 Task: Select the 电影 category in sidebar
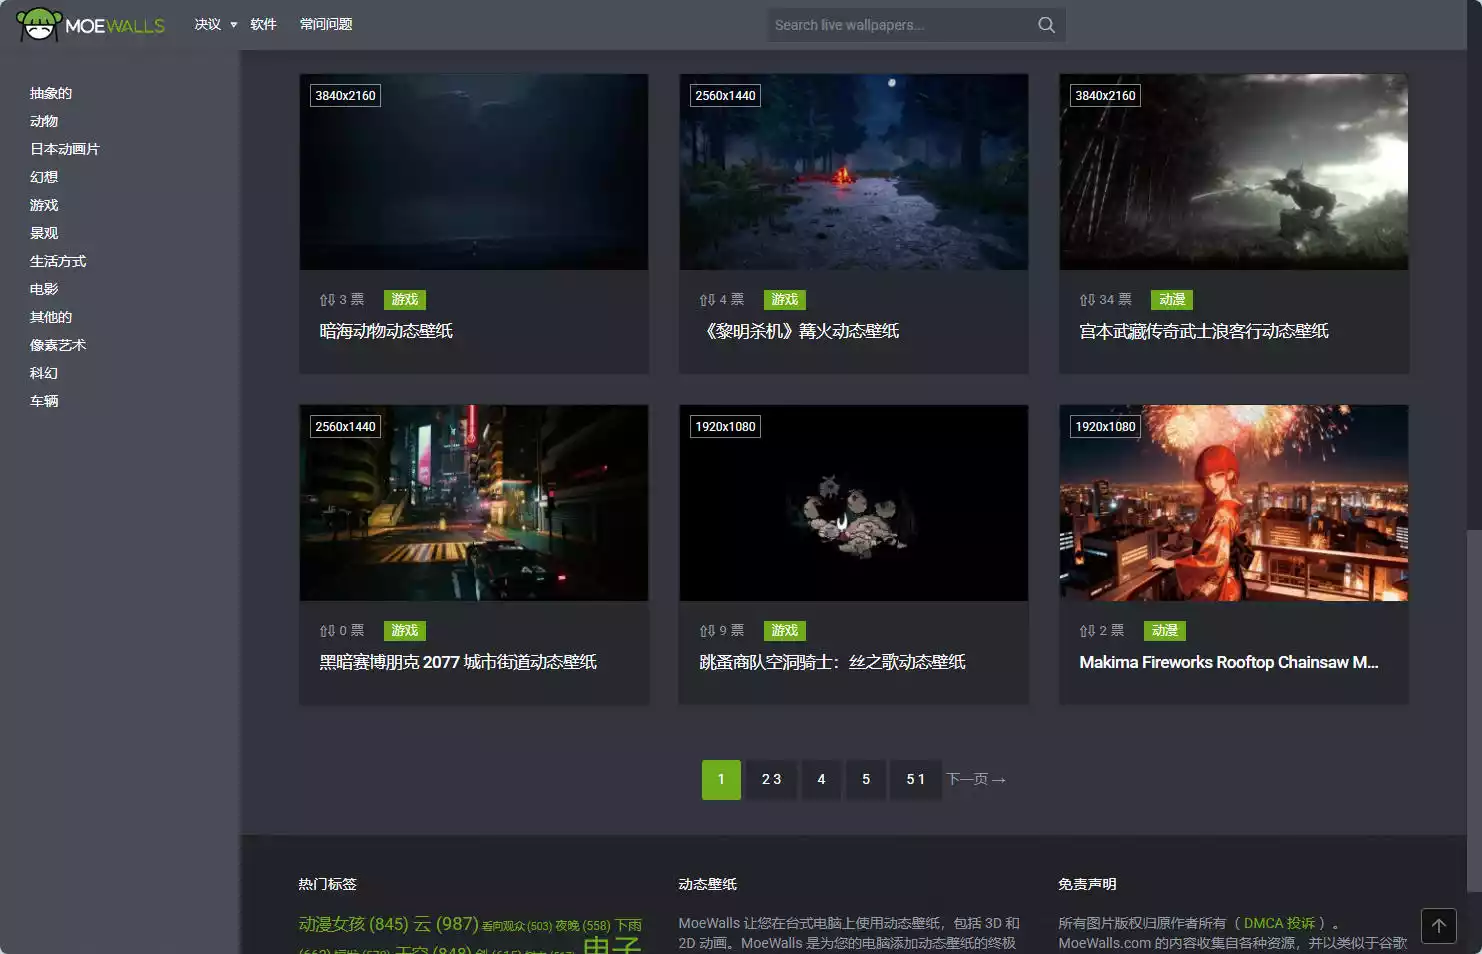44,289
